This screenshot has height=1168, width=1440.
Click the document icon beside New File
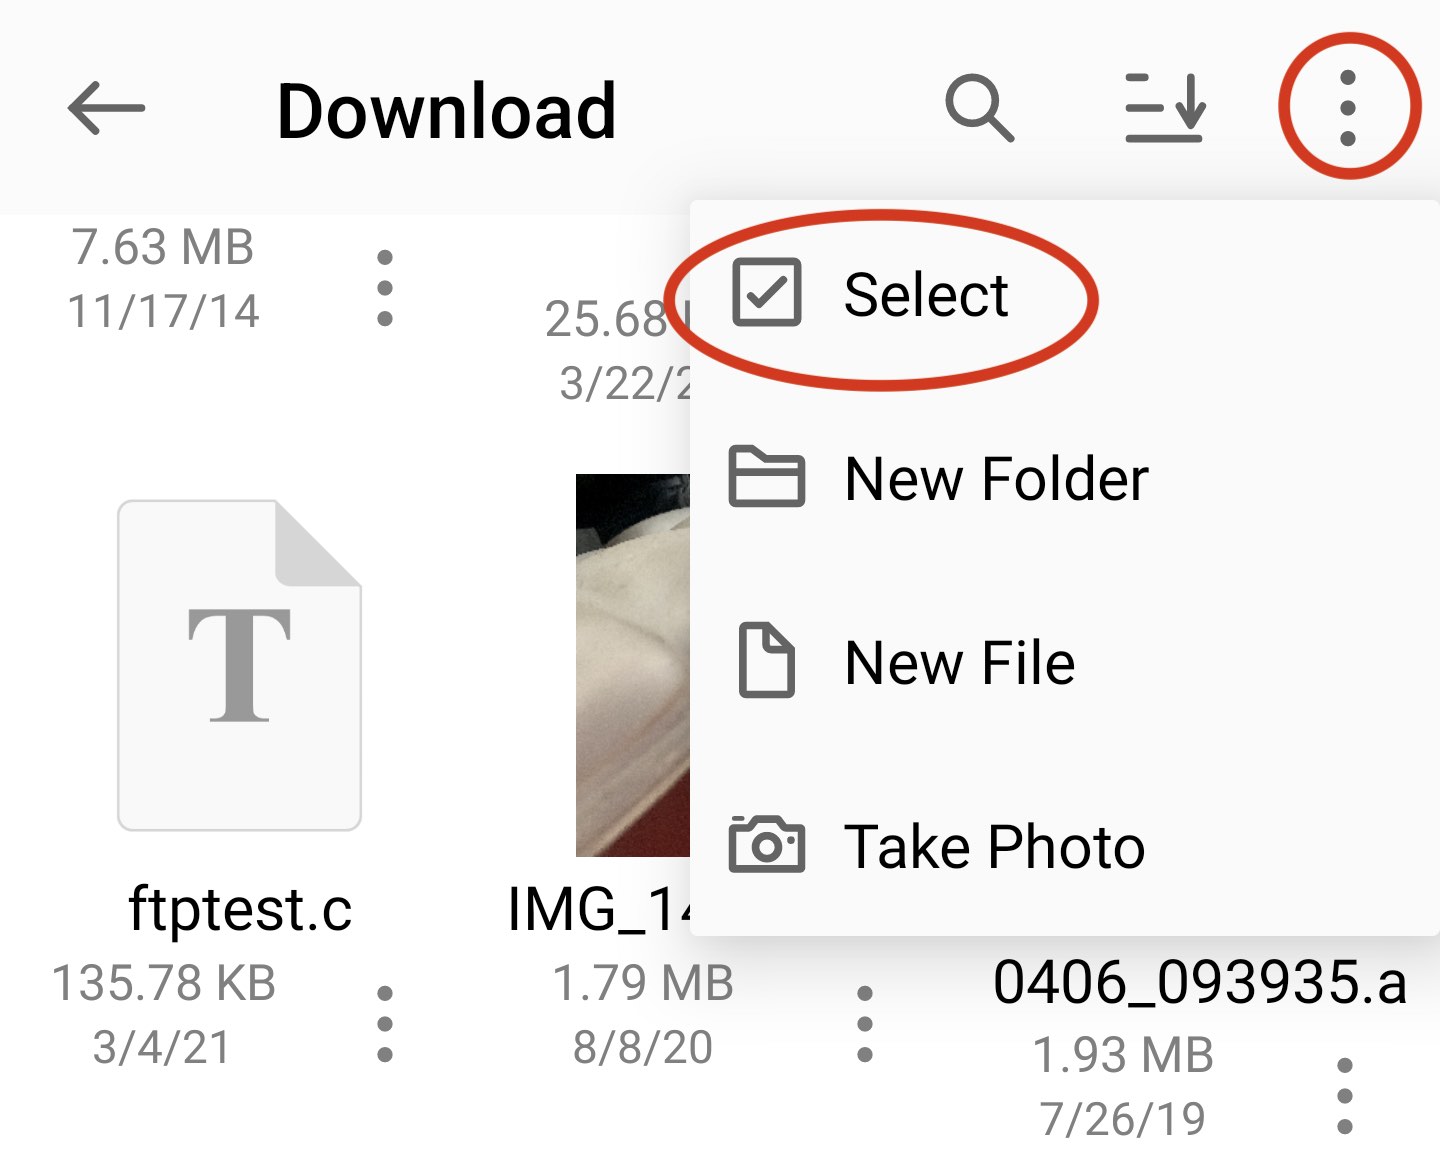[766, 660]
